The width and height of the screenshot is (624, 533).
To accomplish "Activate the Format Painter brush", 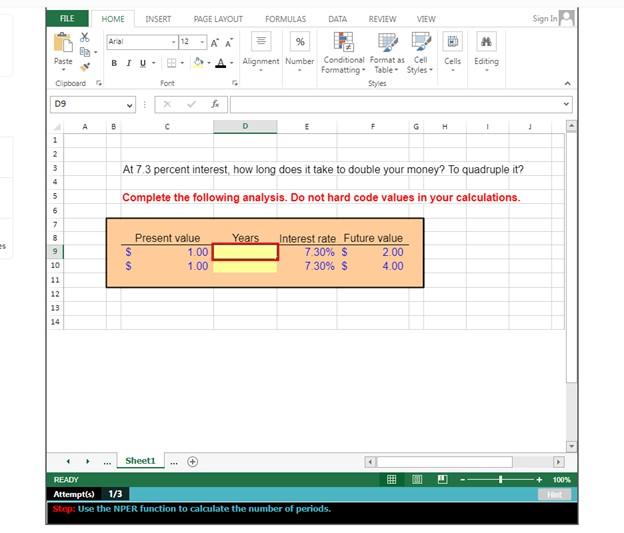I will [85, 67].
